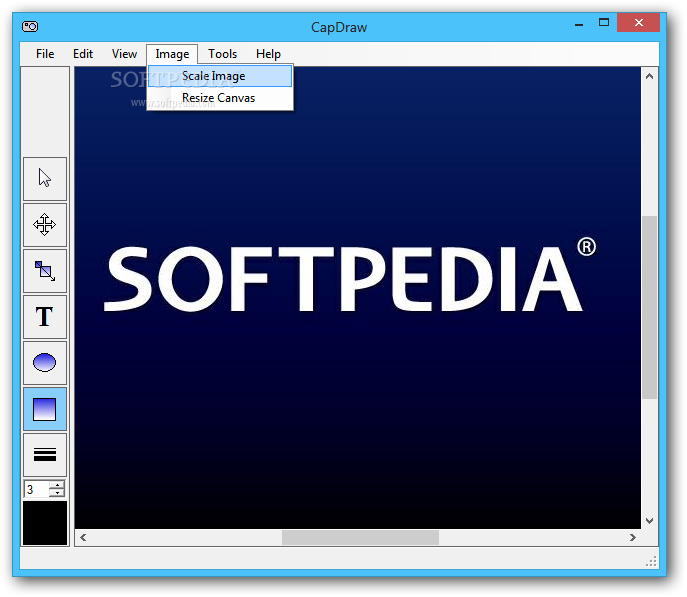The width and height of the screenshot is (687, 597).
Task: Decrease the line width value
Action: (x=57, y=493)
